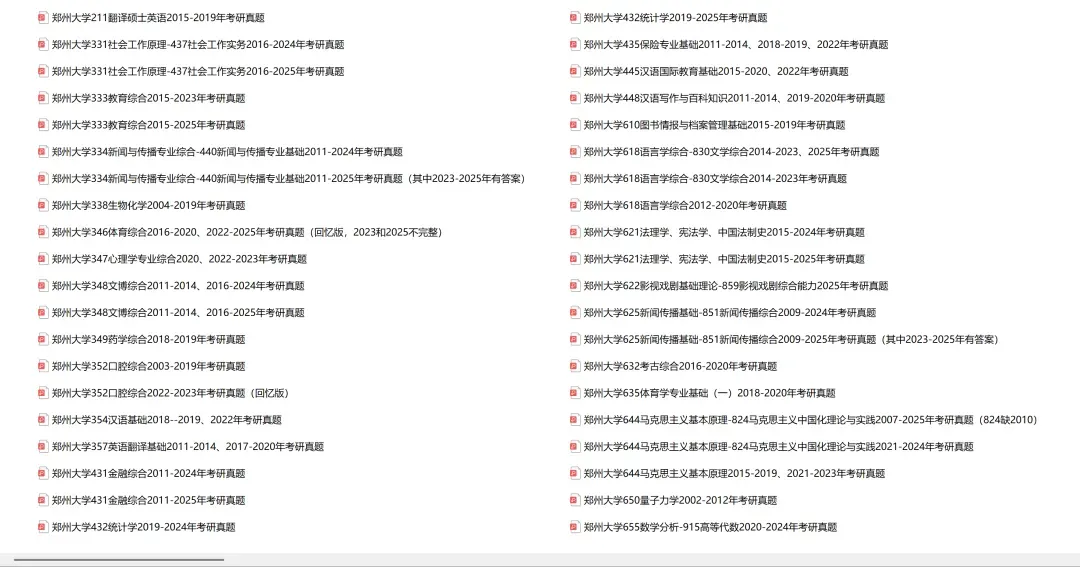Click the PDF icon for 郑州大学352口腔综合2003-2019
Screen dimensions: 1080x567
pos(43,367)
